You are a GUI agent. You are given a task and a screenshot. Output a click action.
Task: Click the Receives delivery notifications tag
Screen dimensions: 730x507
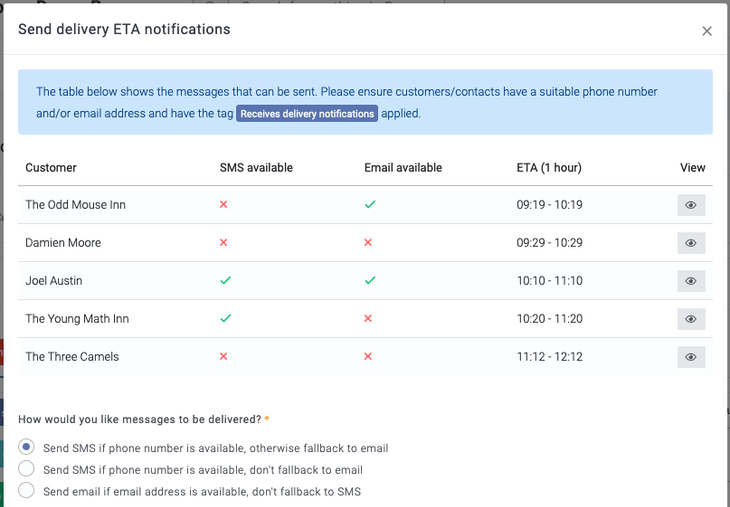coord(307,114)
